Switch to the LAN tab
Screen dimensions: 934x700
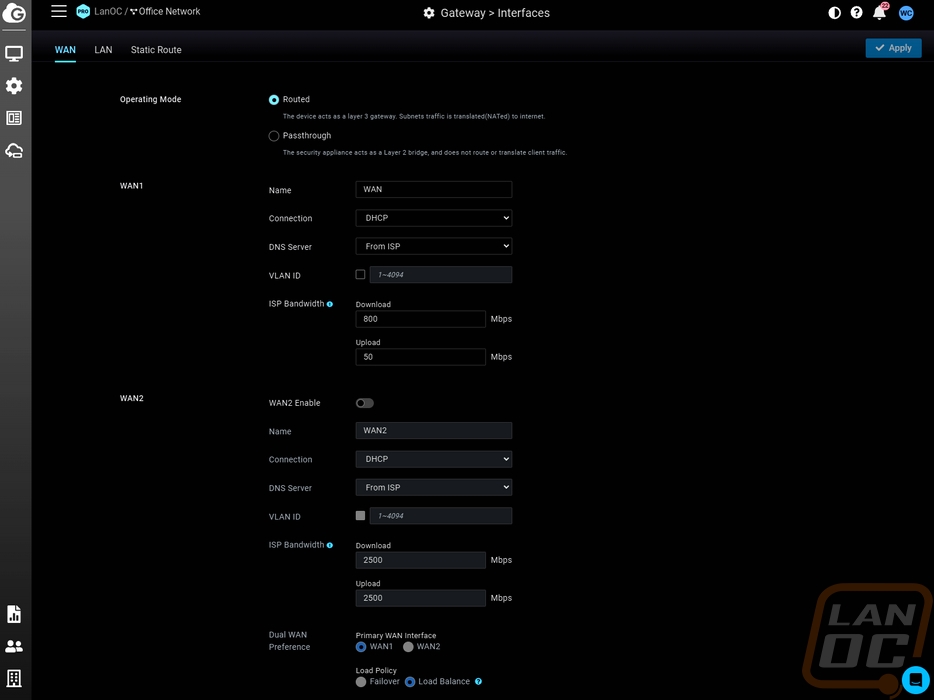103,50
